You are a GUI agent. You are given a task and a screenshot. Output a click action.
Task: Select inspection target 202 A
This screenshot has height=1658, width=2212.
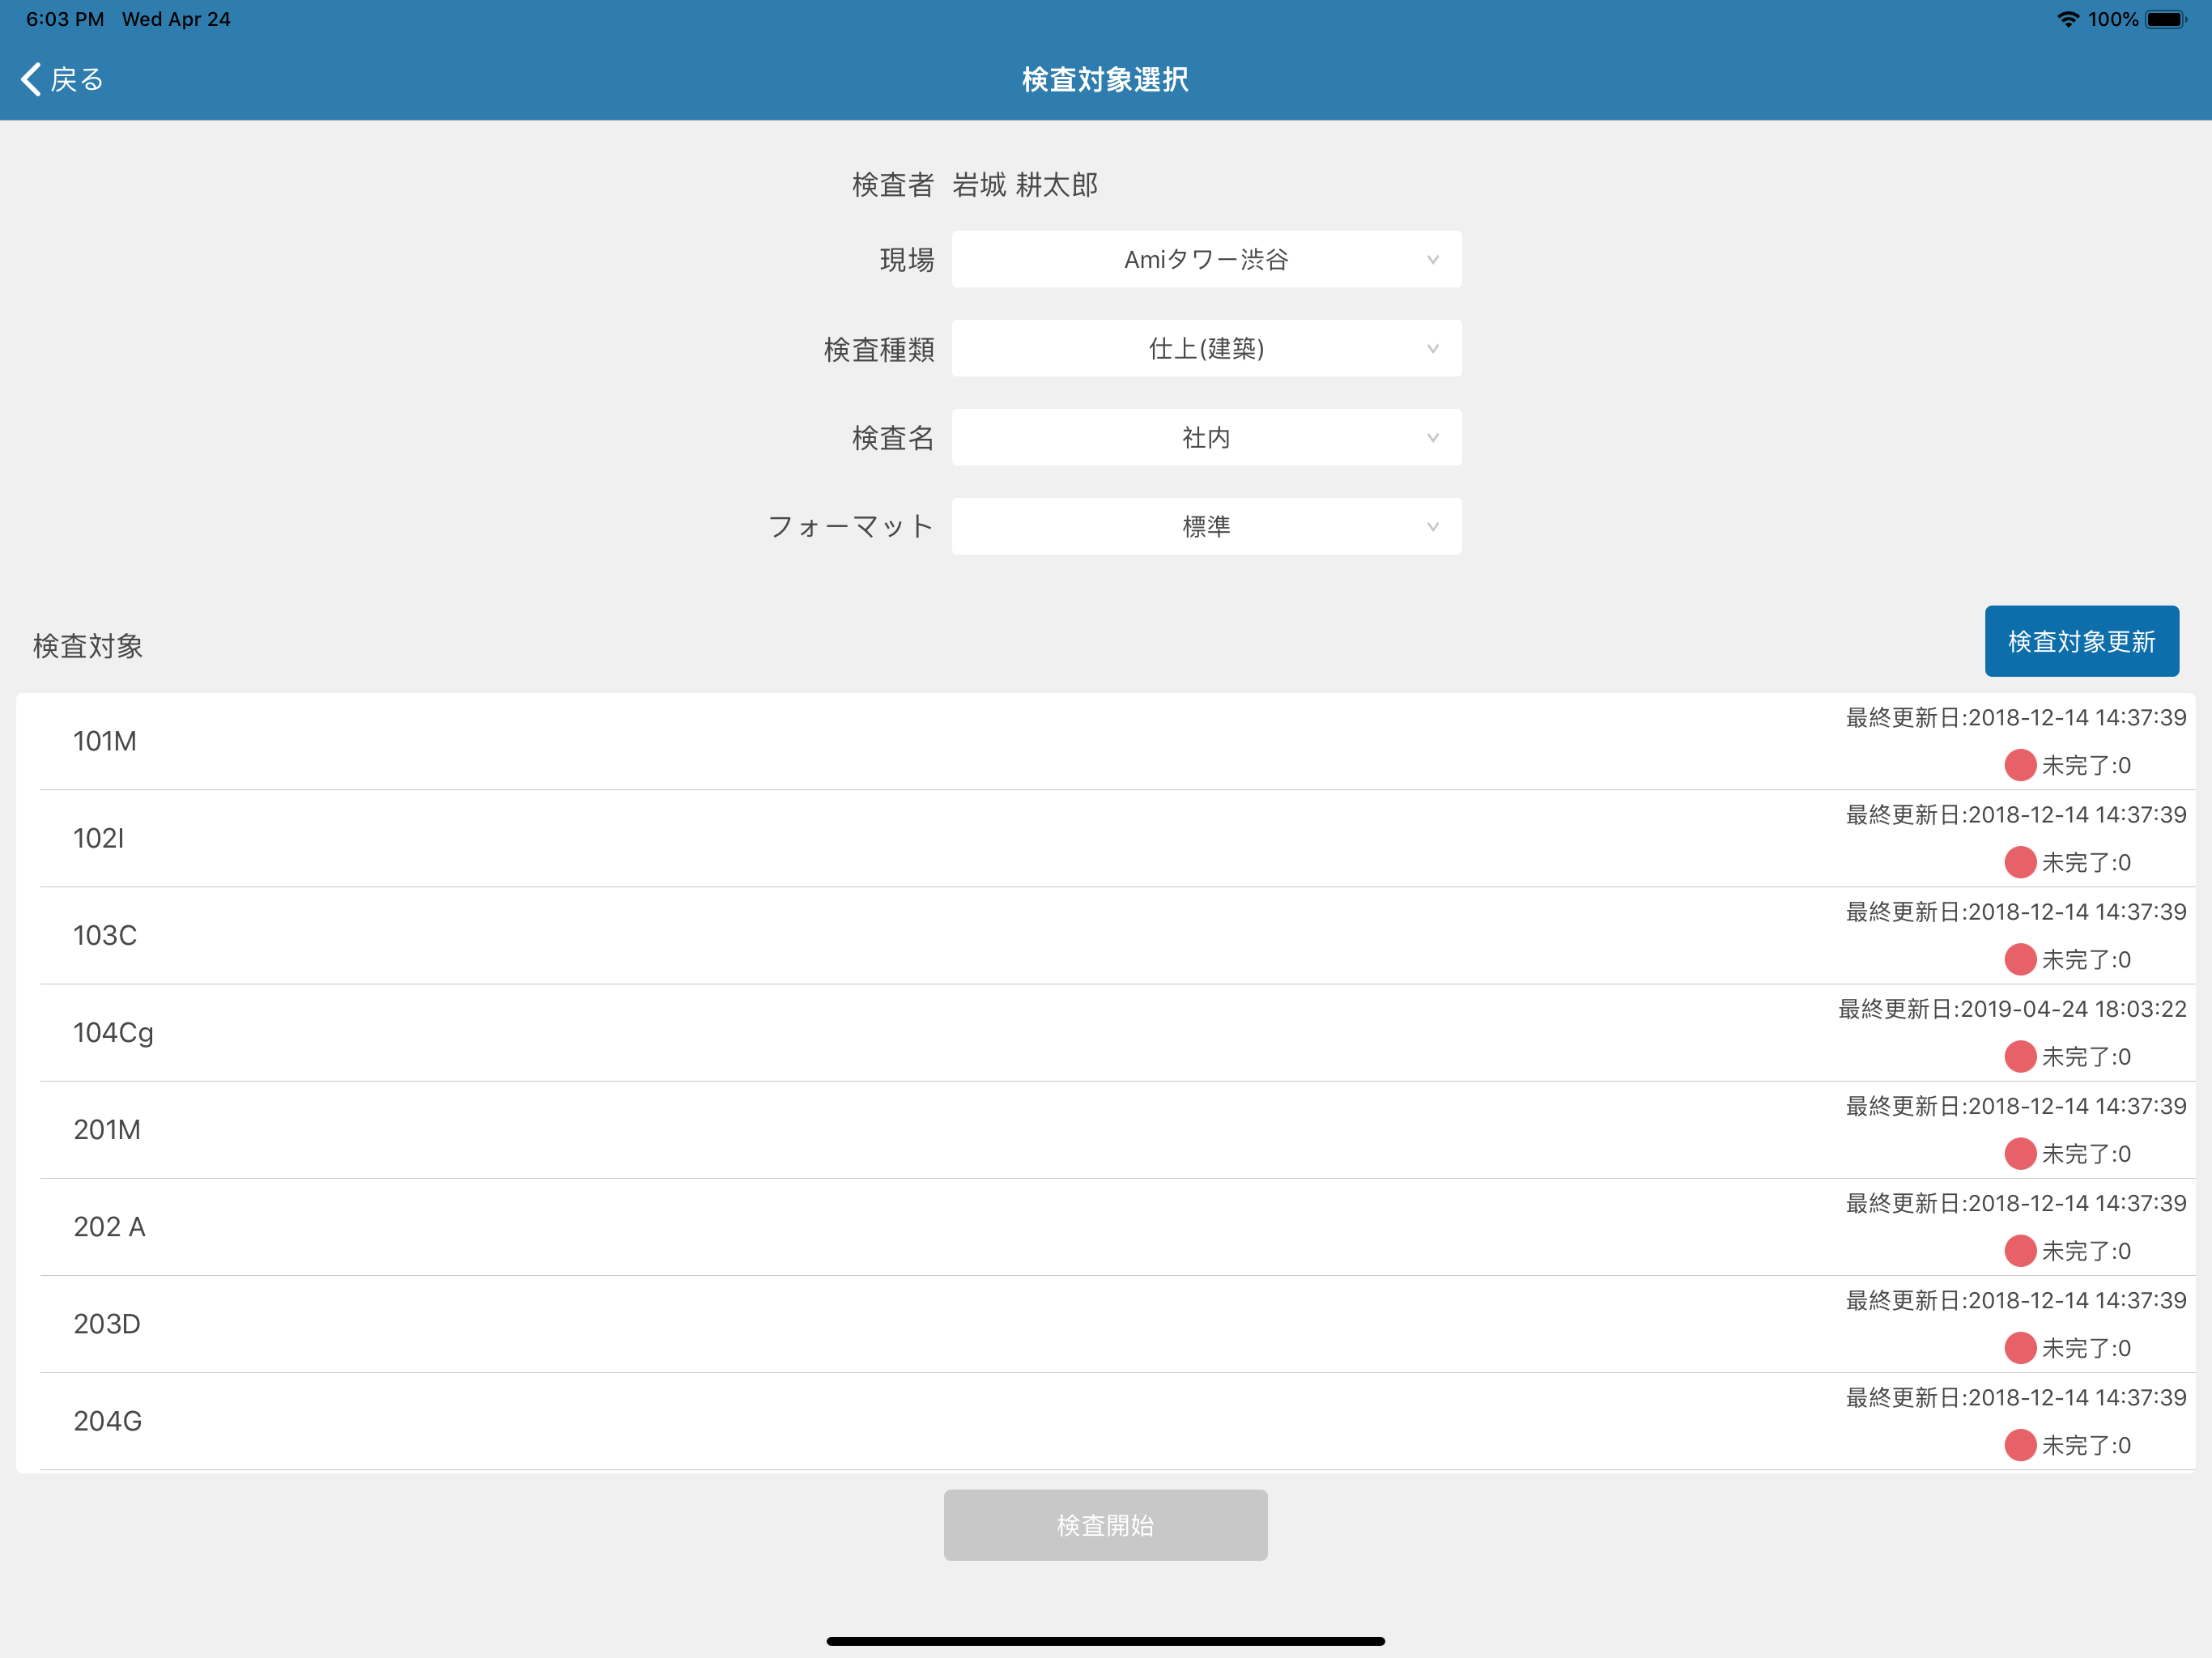1105,1226
